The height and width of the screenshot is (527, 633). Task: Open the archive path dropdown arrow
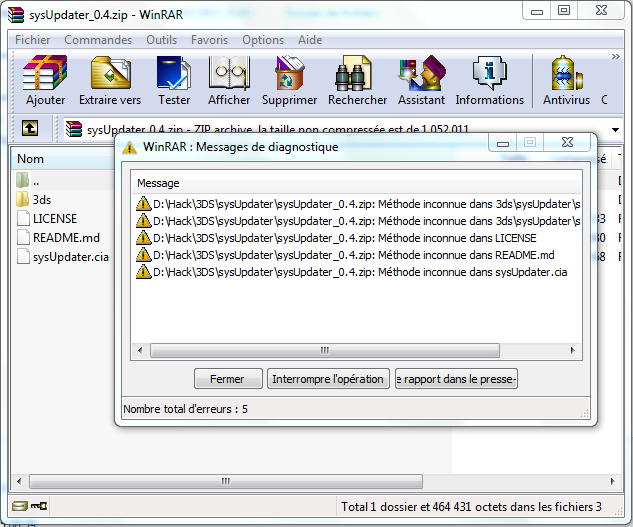615,130
